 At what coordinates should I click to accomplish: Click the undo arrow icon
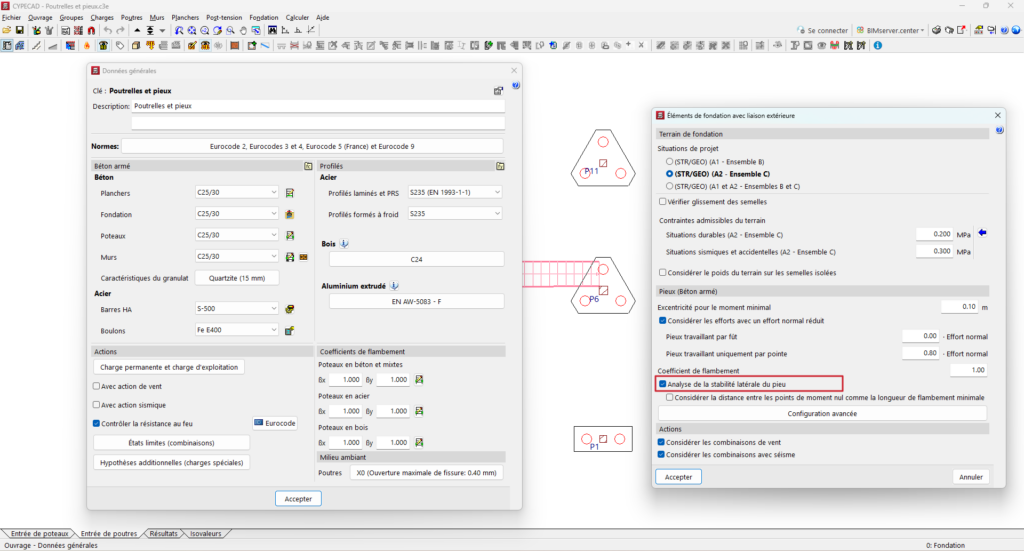pos(108,31)
